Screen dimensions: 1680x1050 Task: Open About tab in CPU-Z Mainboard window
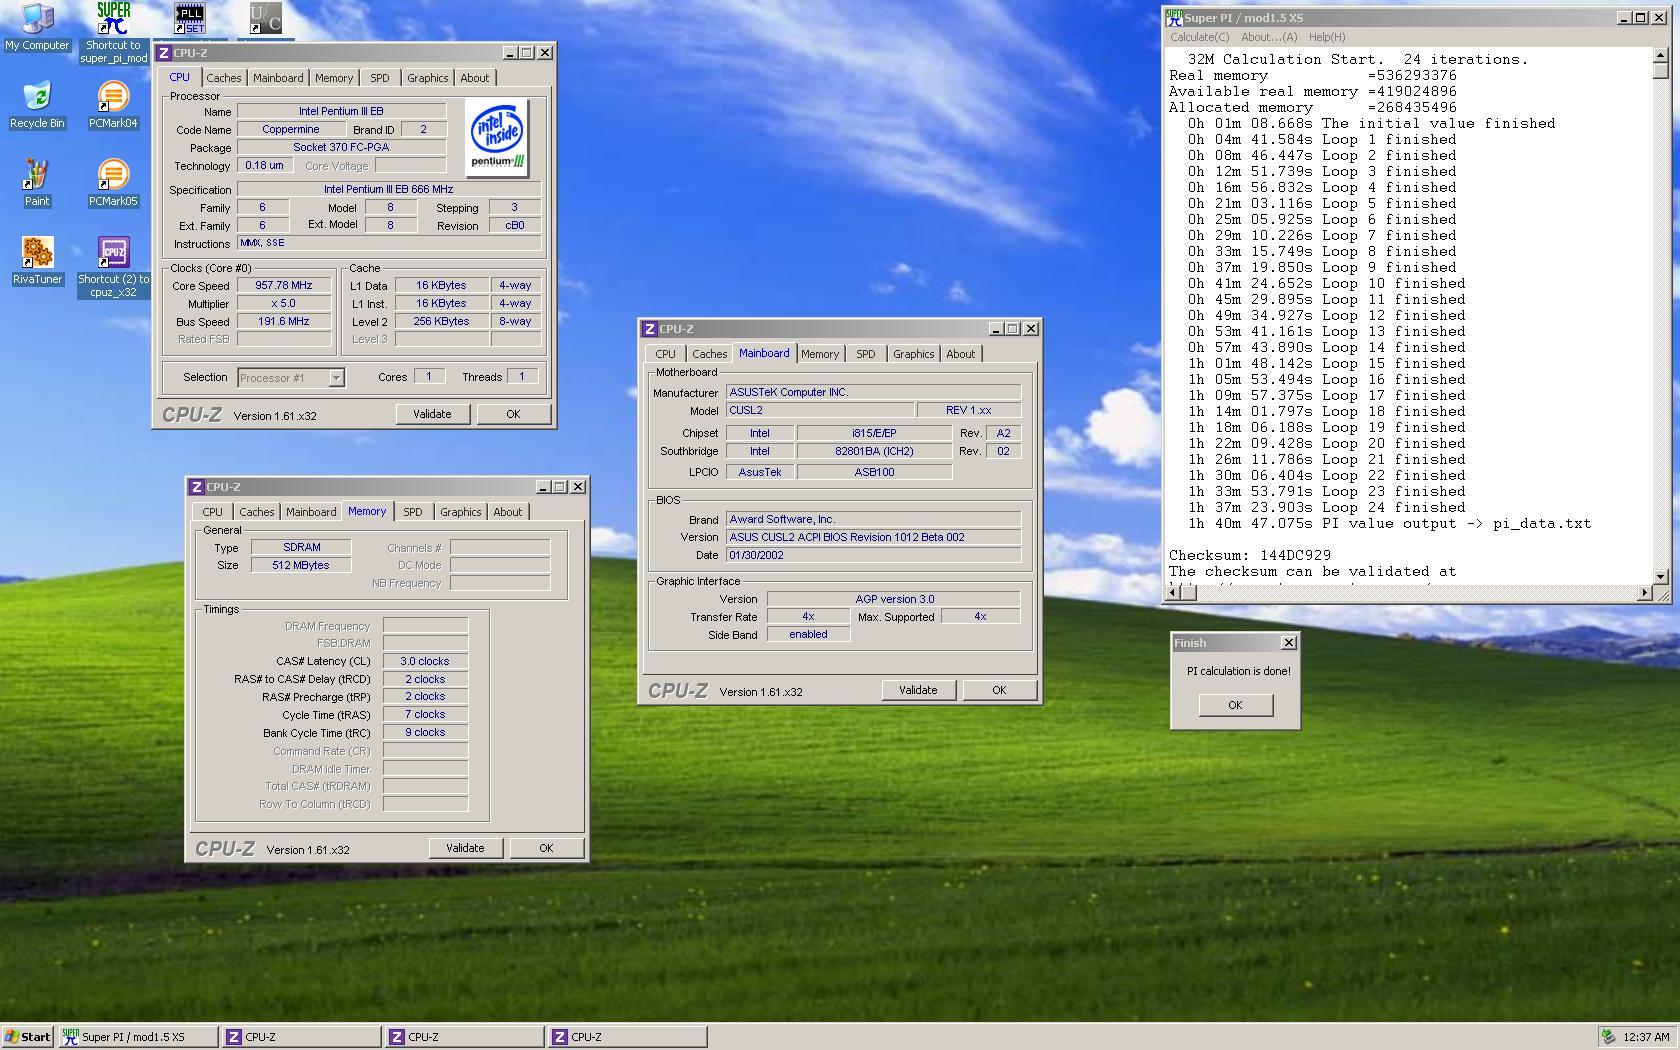(x=961, y=354)
